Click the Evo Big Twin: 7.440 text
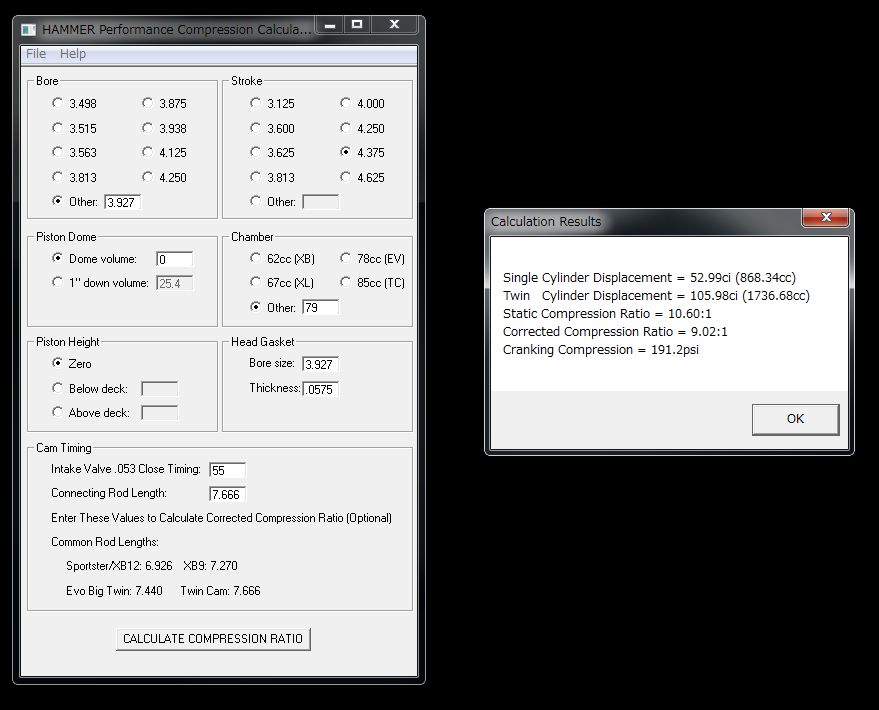 [x=114, y=591]
